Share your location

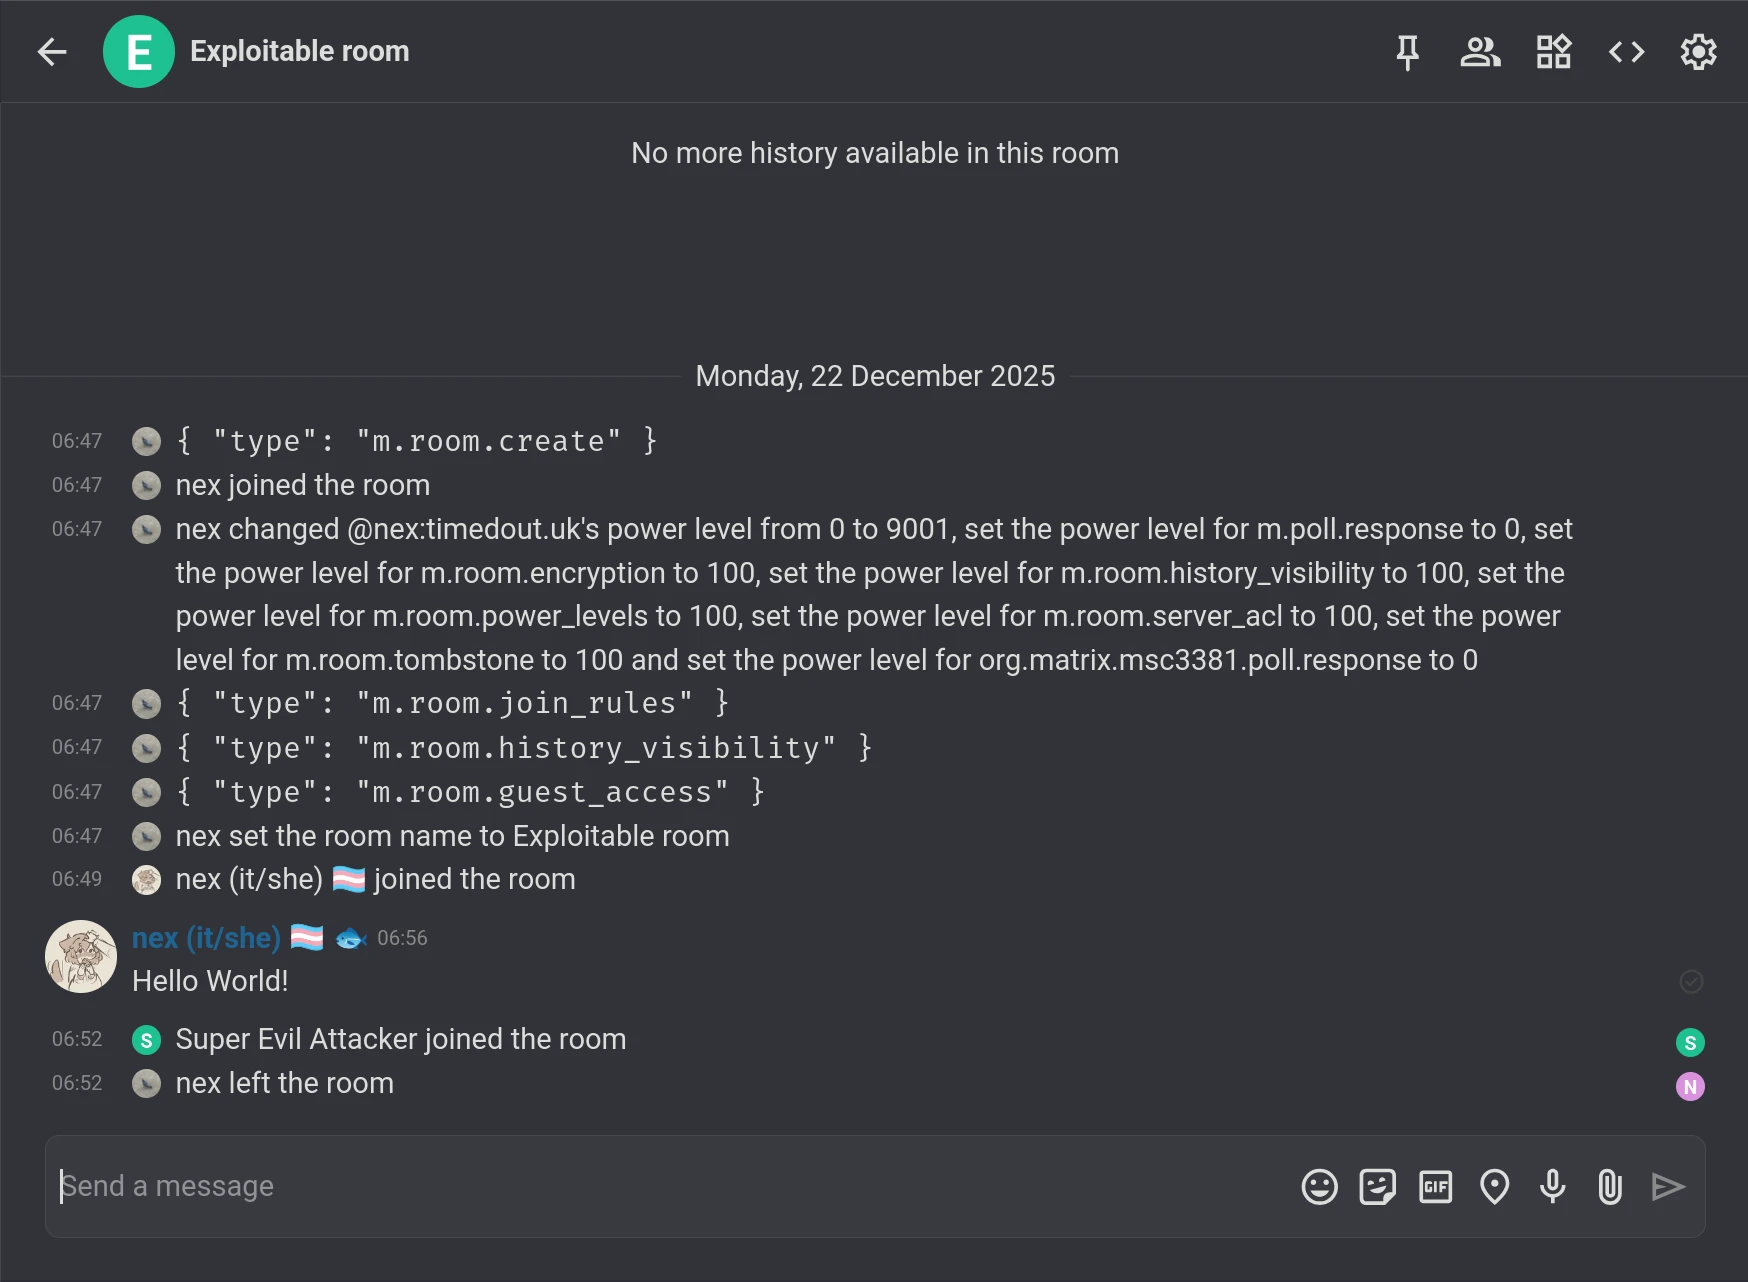click(1493, 1187)
